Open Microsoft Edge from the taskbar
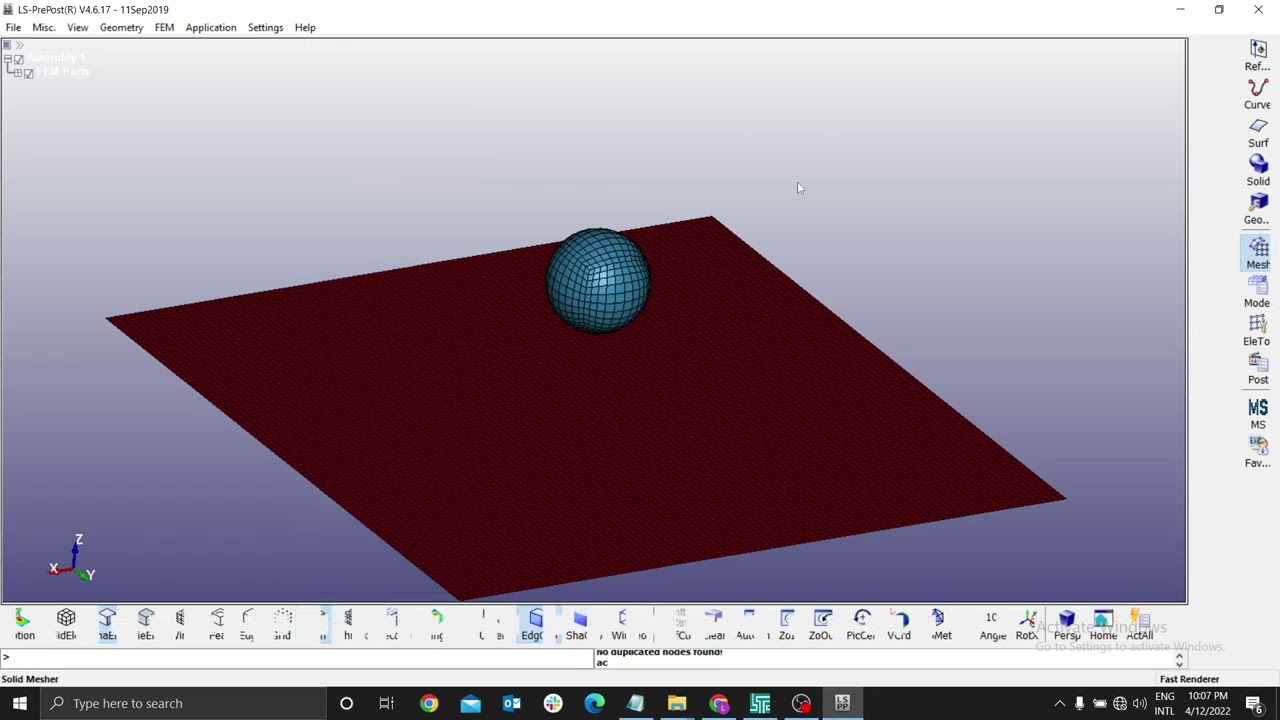The image size is (1280, 720). 594,703
